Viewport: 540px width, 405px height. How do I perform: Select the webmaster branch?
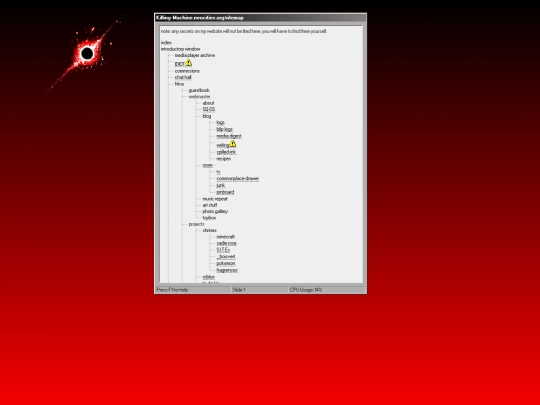point(199,97)
